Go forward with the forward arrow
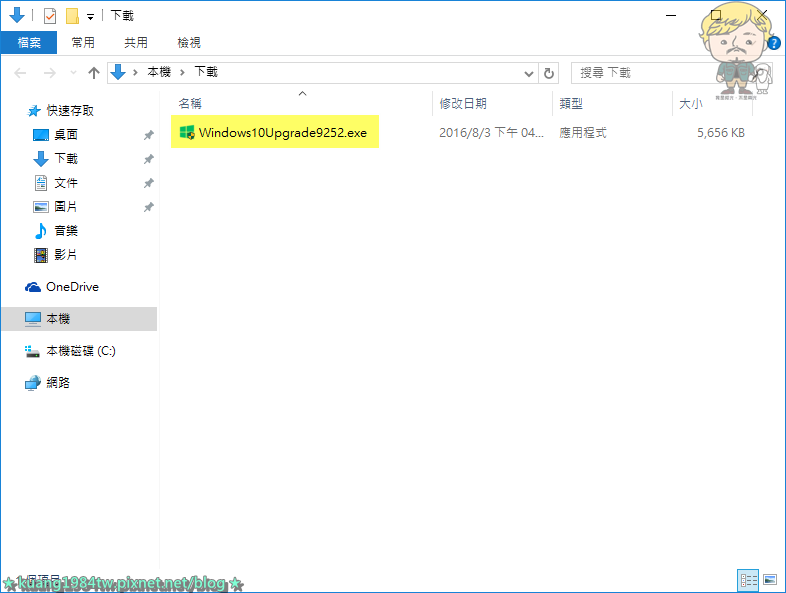Screen dimensions: 786x593 pos(50,73)
